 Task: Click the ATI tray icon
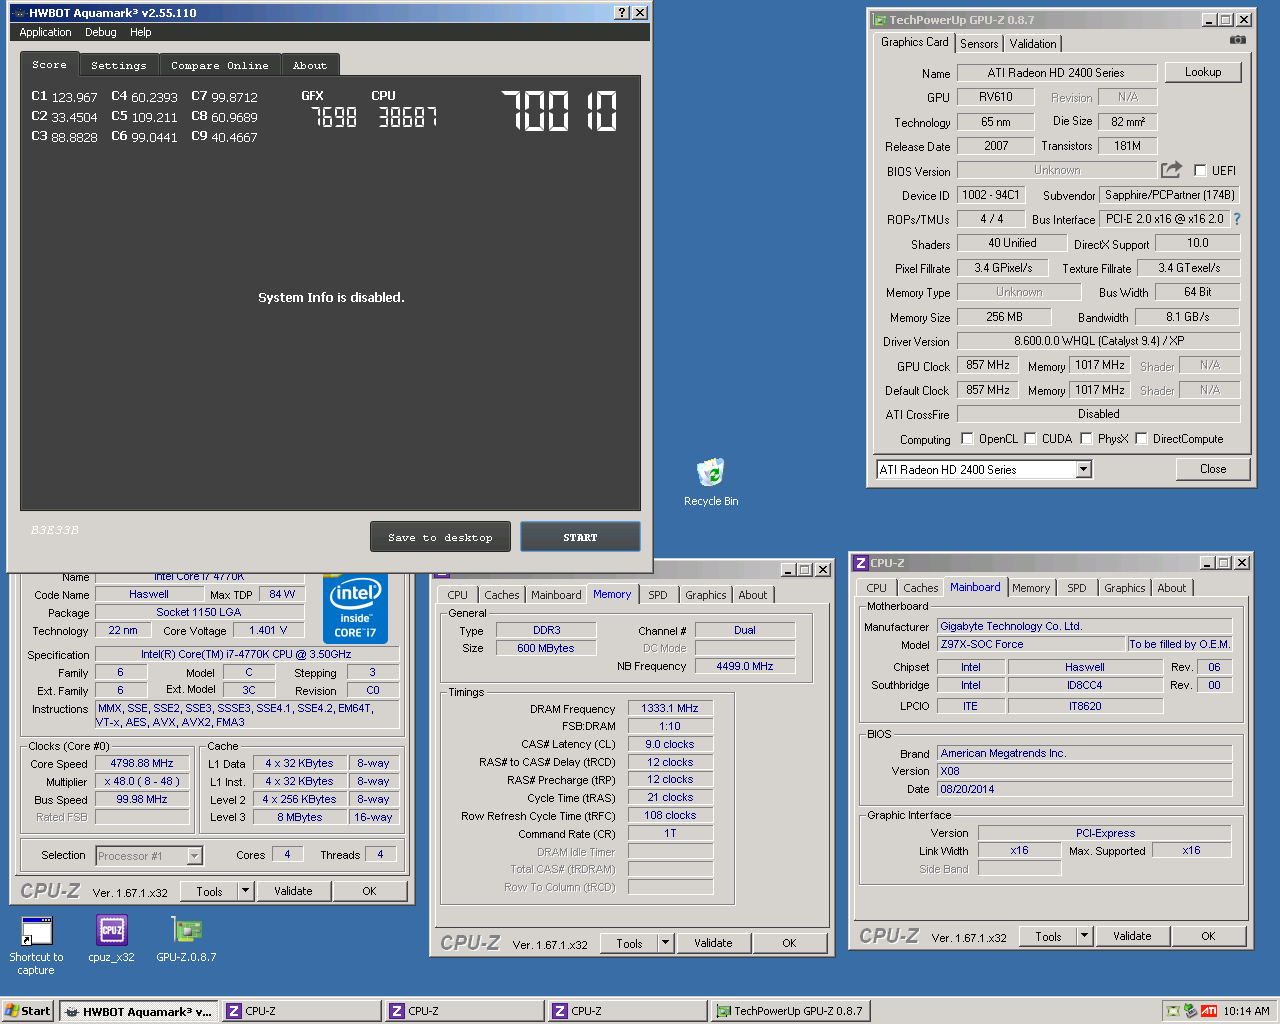(1209, 1011)
